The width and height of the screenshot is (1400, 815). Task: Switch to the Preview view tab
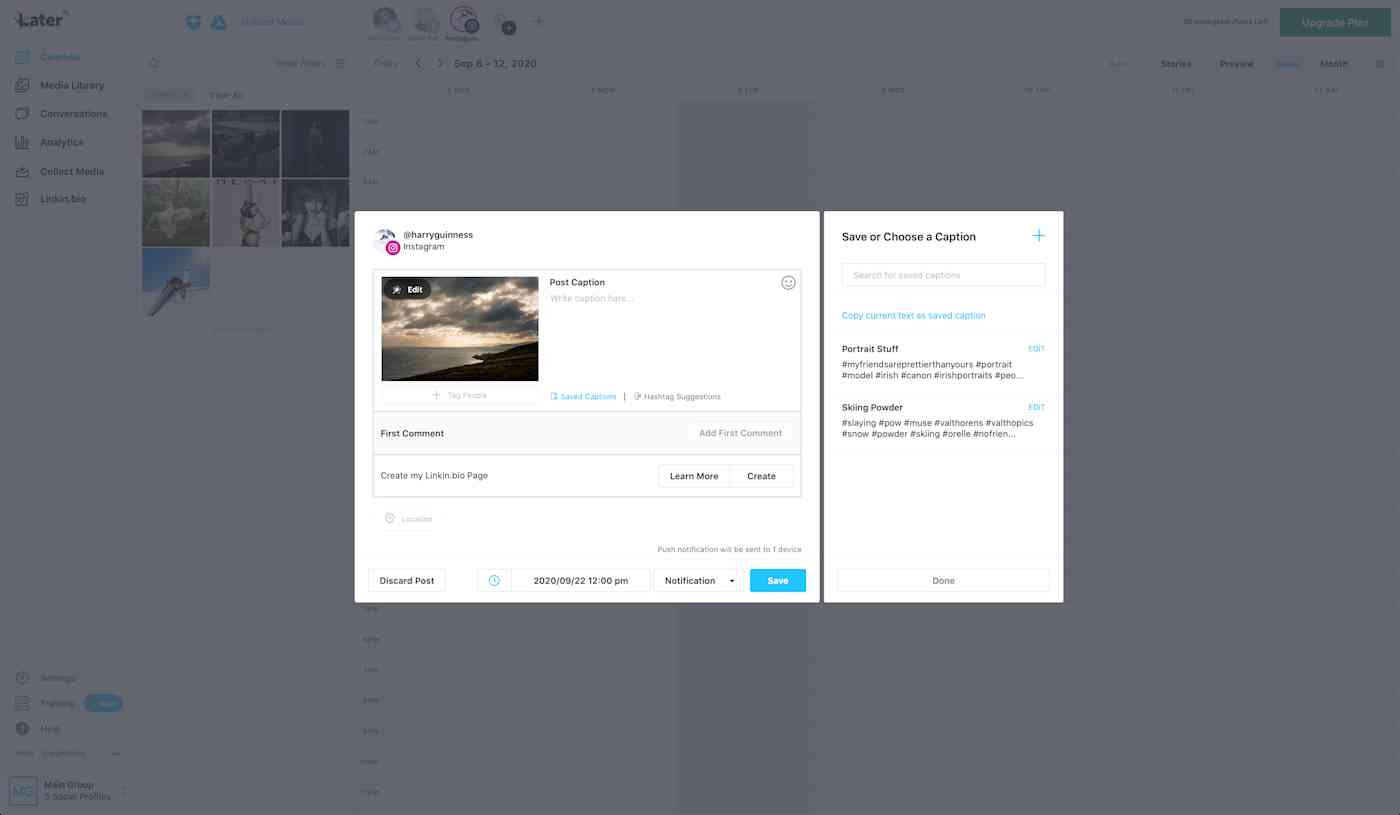(1236, 64)
